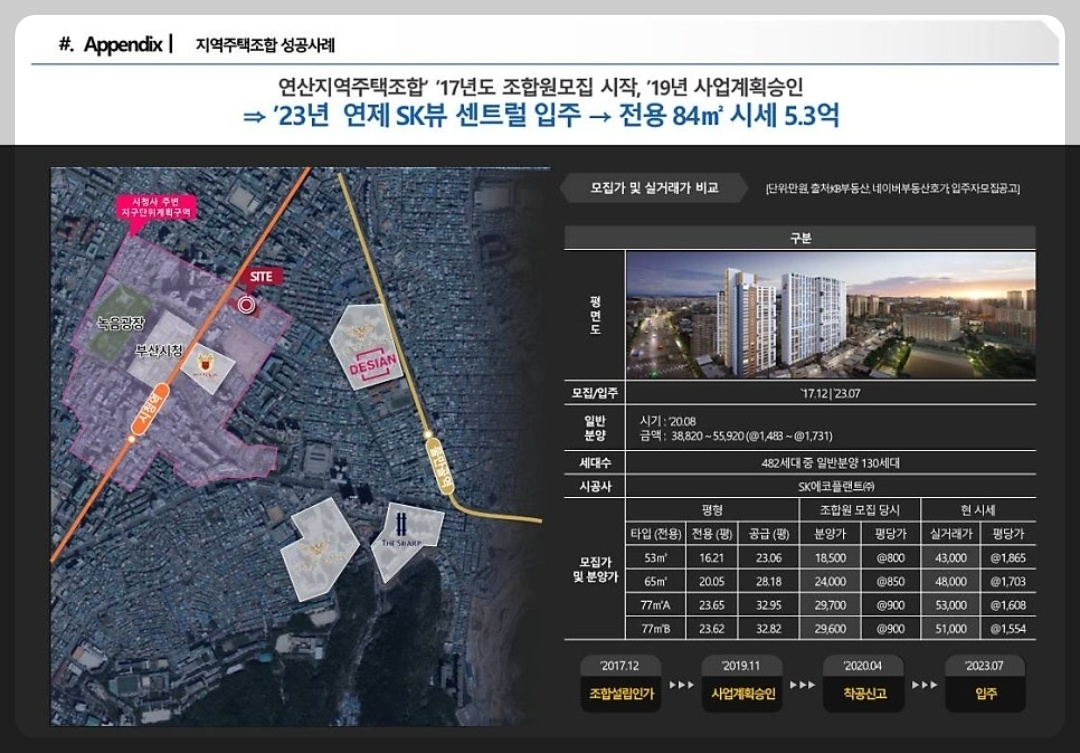Image resolution: width=1080 pixels, height=753 pixels.
Task: Click the @1,608 per-pyeong cell
Action: point(1008,605)
